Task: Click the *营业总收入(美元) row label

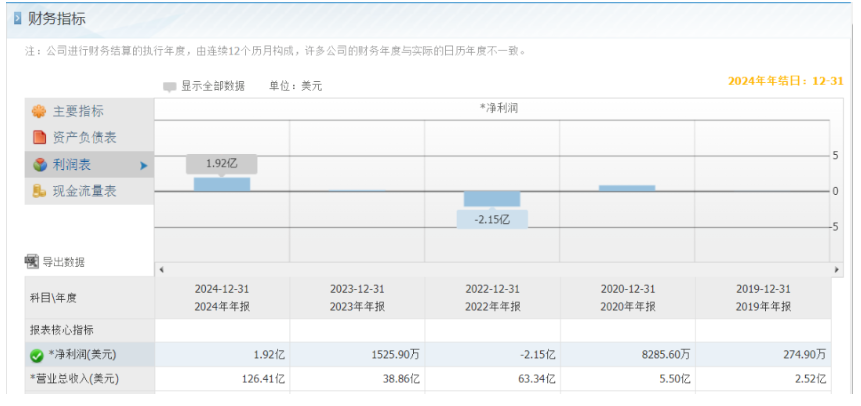Action: pos(74,379)
